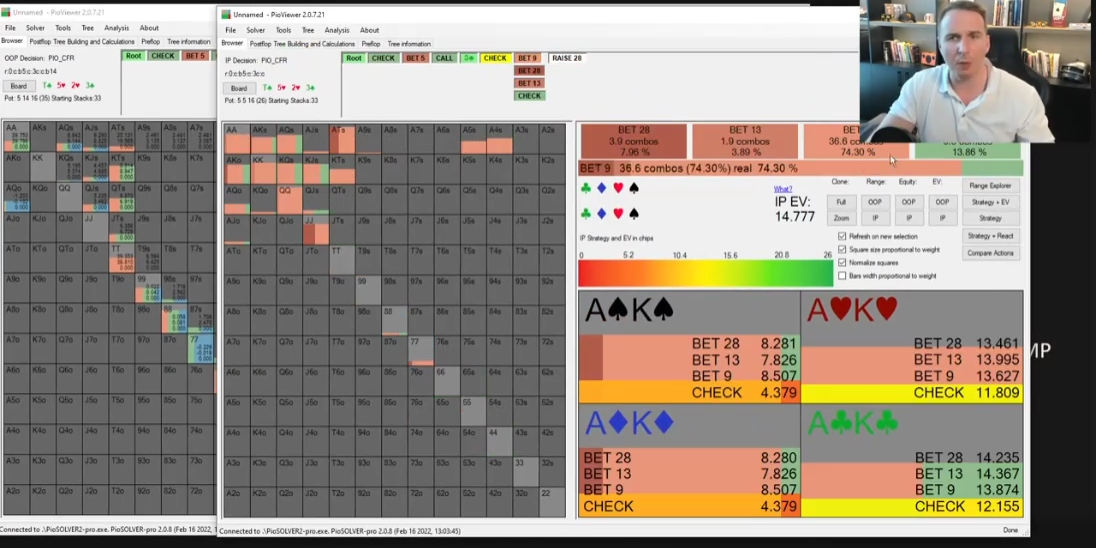Toggle Square size proportional to weight checkbox

click(842, 250)
